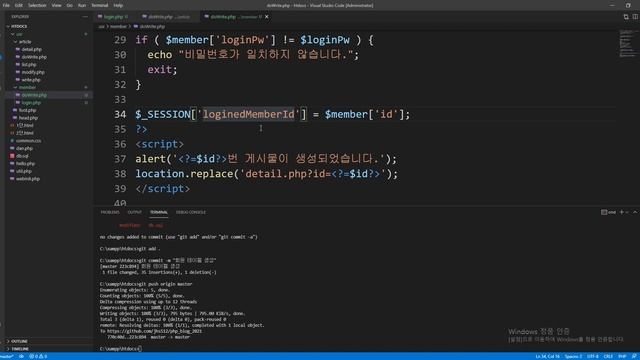Viewport: 640px width, 360px height.
Task: Close the active doWrite.php member tab
Action: [267, 17]
